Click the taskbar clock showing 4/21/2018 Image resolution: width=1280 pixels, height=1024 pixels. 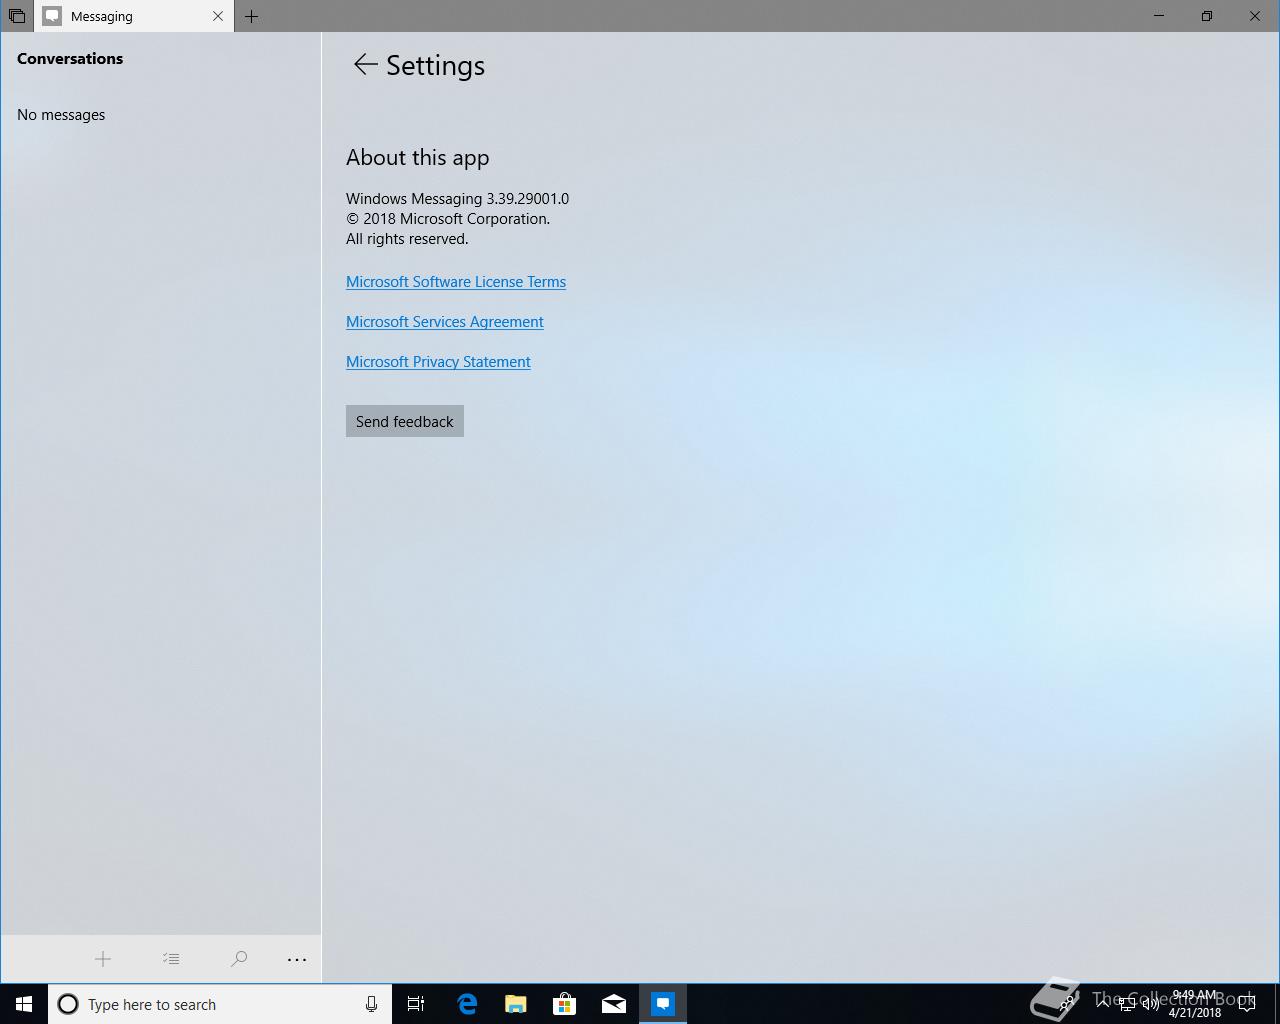(x=1194, y=1004)
